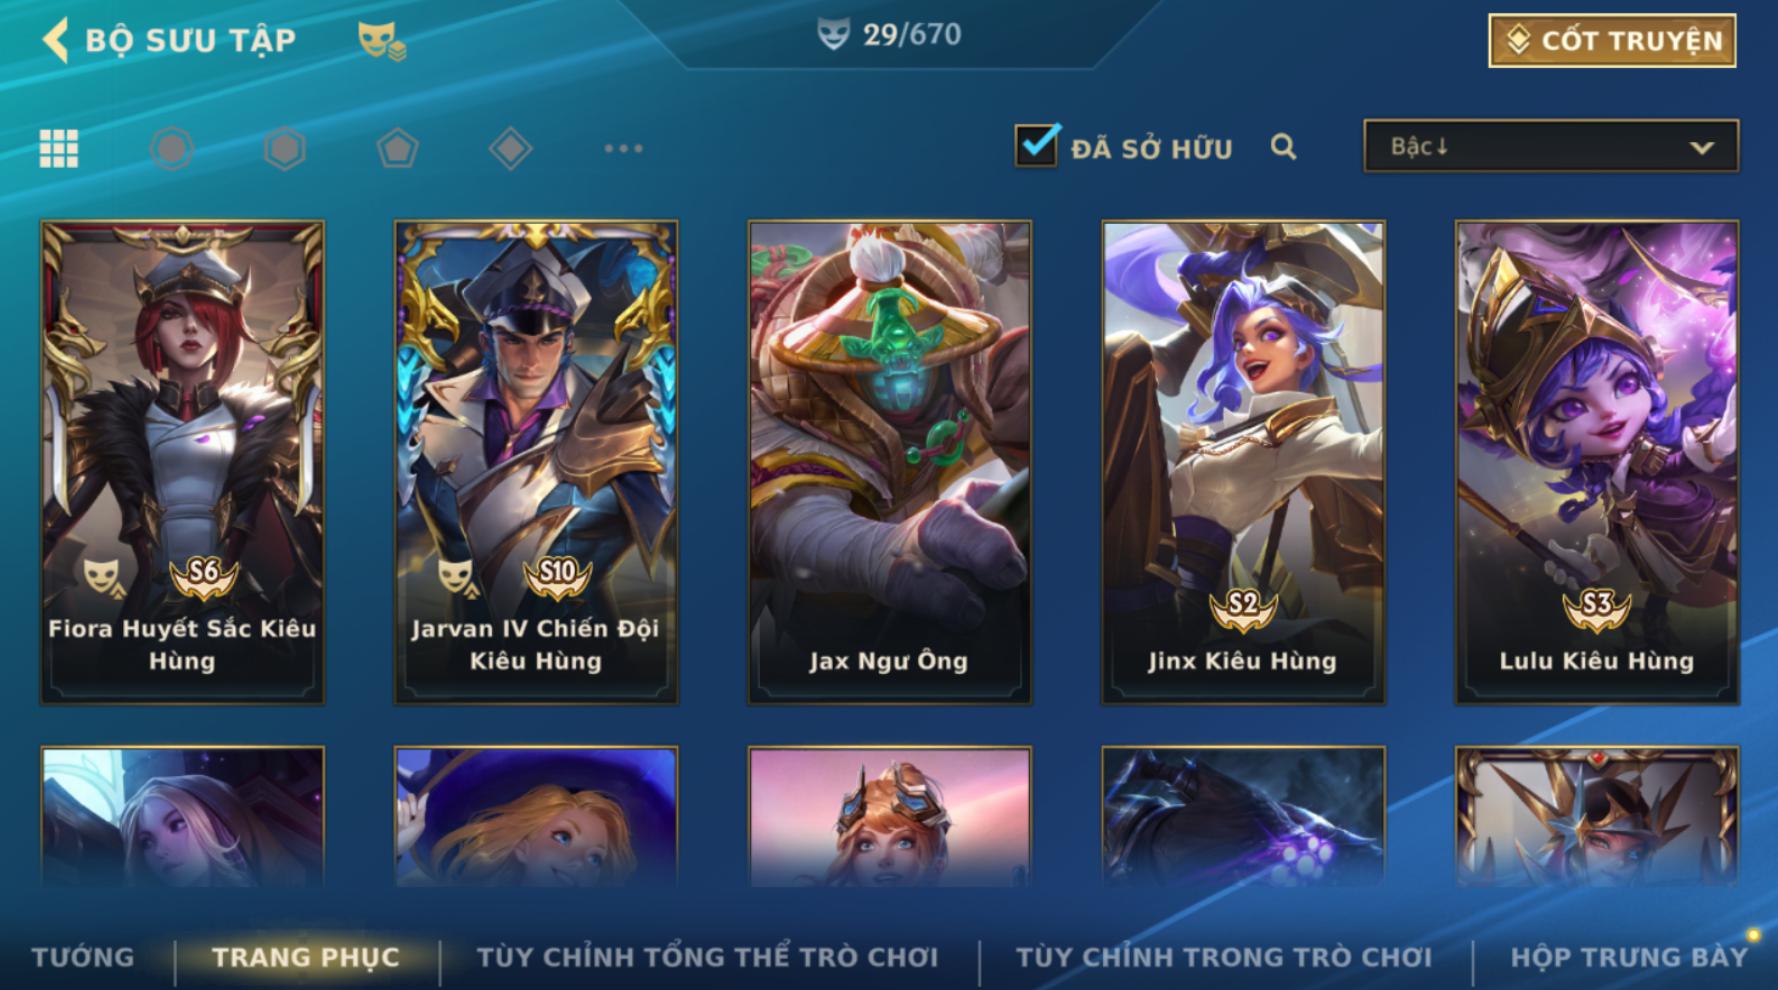Image resolution: width=1778 pixels, height=990 pixels.
Task: Filter by the hexagon rarity tier icon
Action: [285, 149]
